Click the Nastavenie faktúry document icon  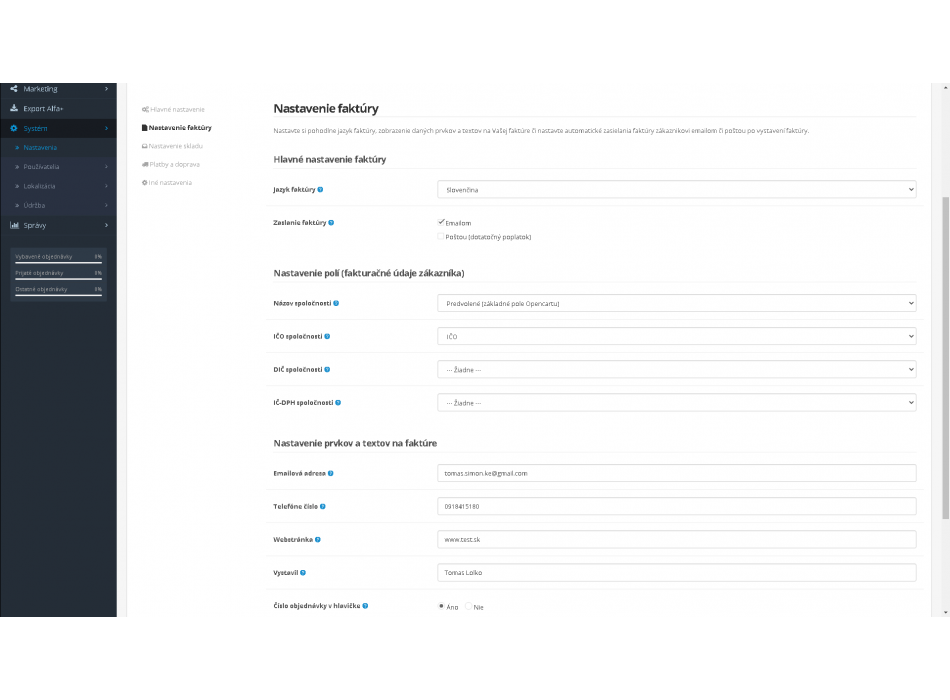tap(145, 128)
